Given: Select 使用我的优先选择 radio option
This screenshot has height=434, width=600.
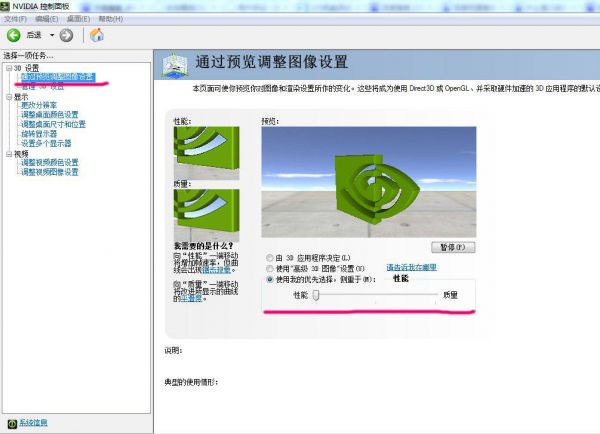Looking at the screenshot, I should 268,279.
